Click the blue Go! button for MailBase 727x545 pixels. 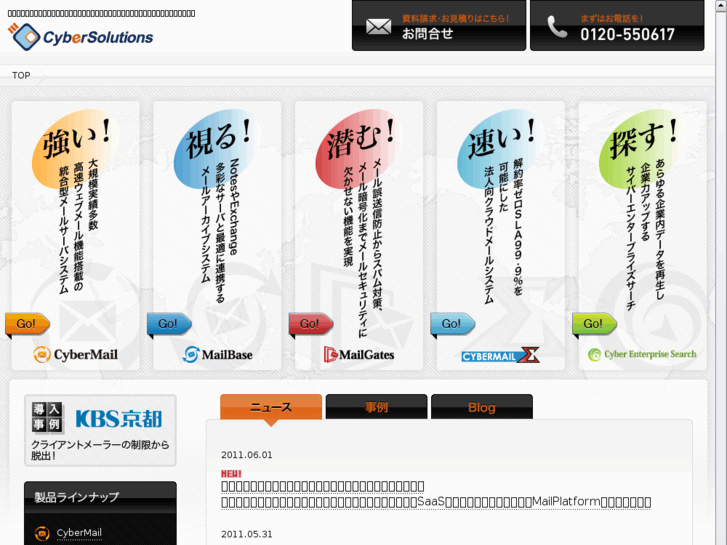[x=169, y=324]
